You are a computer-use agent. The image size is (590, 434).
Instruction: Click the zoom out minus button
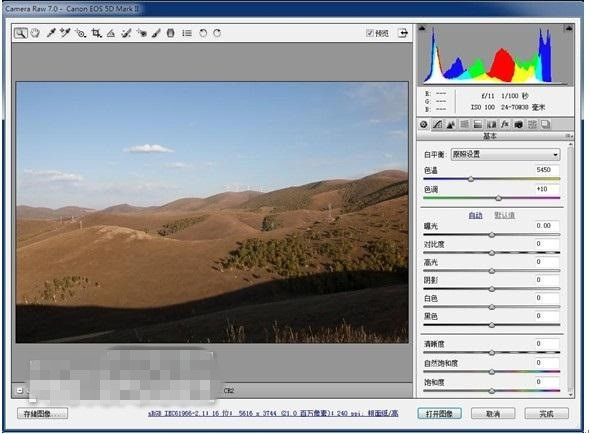coord(20,391)
